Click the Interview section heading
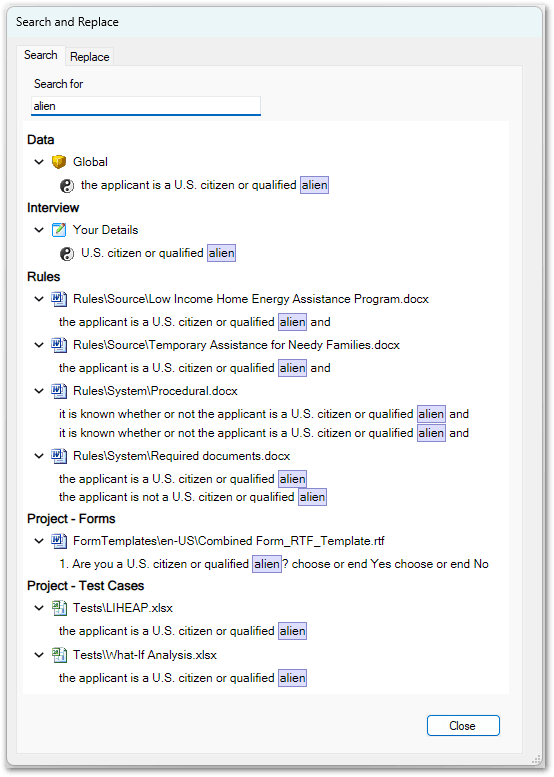554x777 pixels. click(53, 208)
